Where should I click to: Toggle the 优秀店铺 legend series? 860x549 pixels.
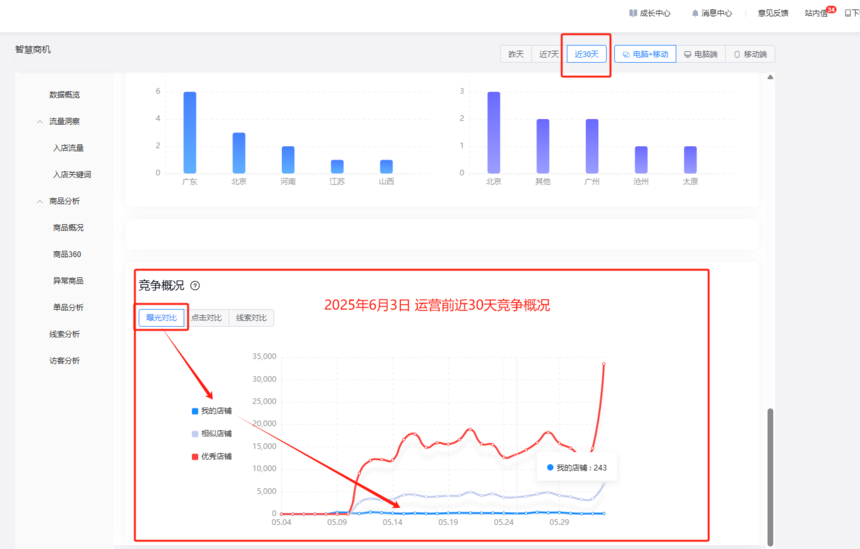tap(212, 456)
